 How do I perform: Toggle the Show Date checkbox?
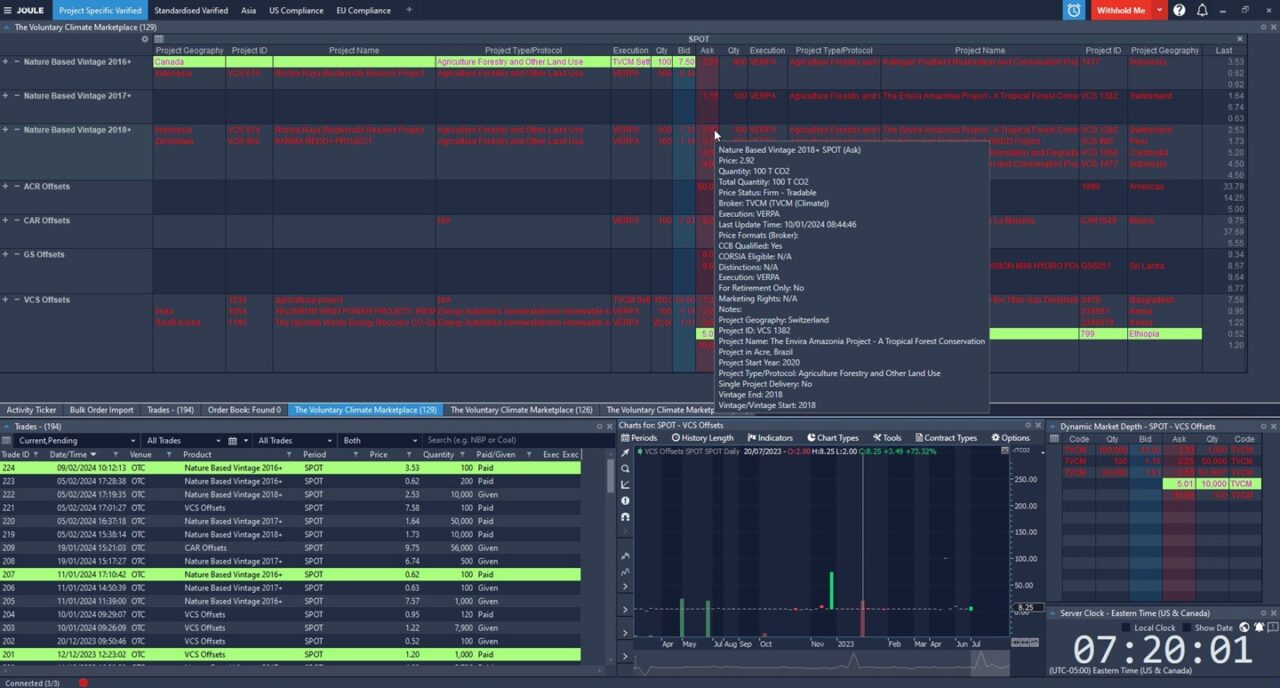(x=1186, y=628)
